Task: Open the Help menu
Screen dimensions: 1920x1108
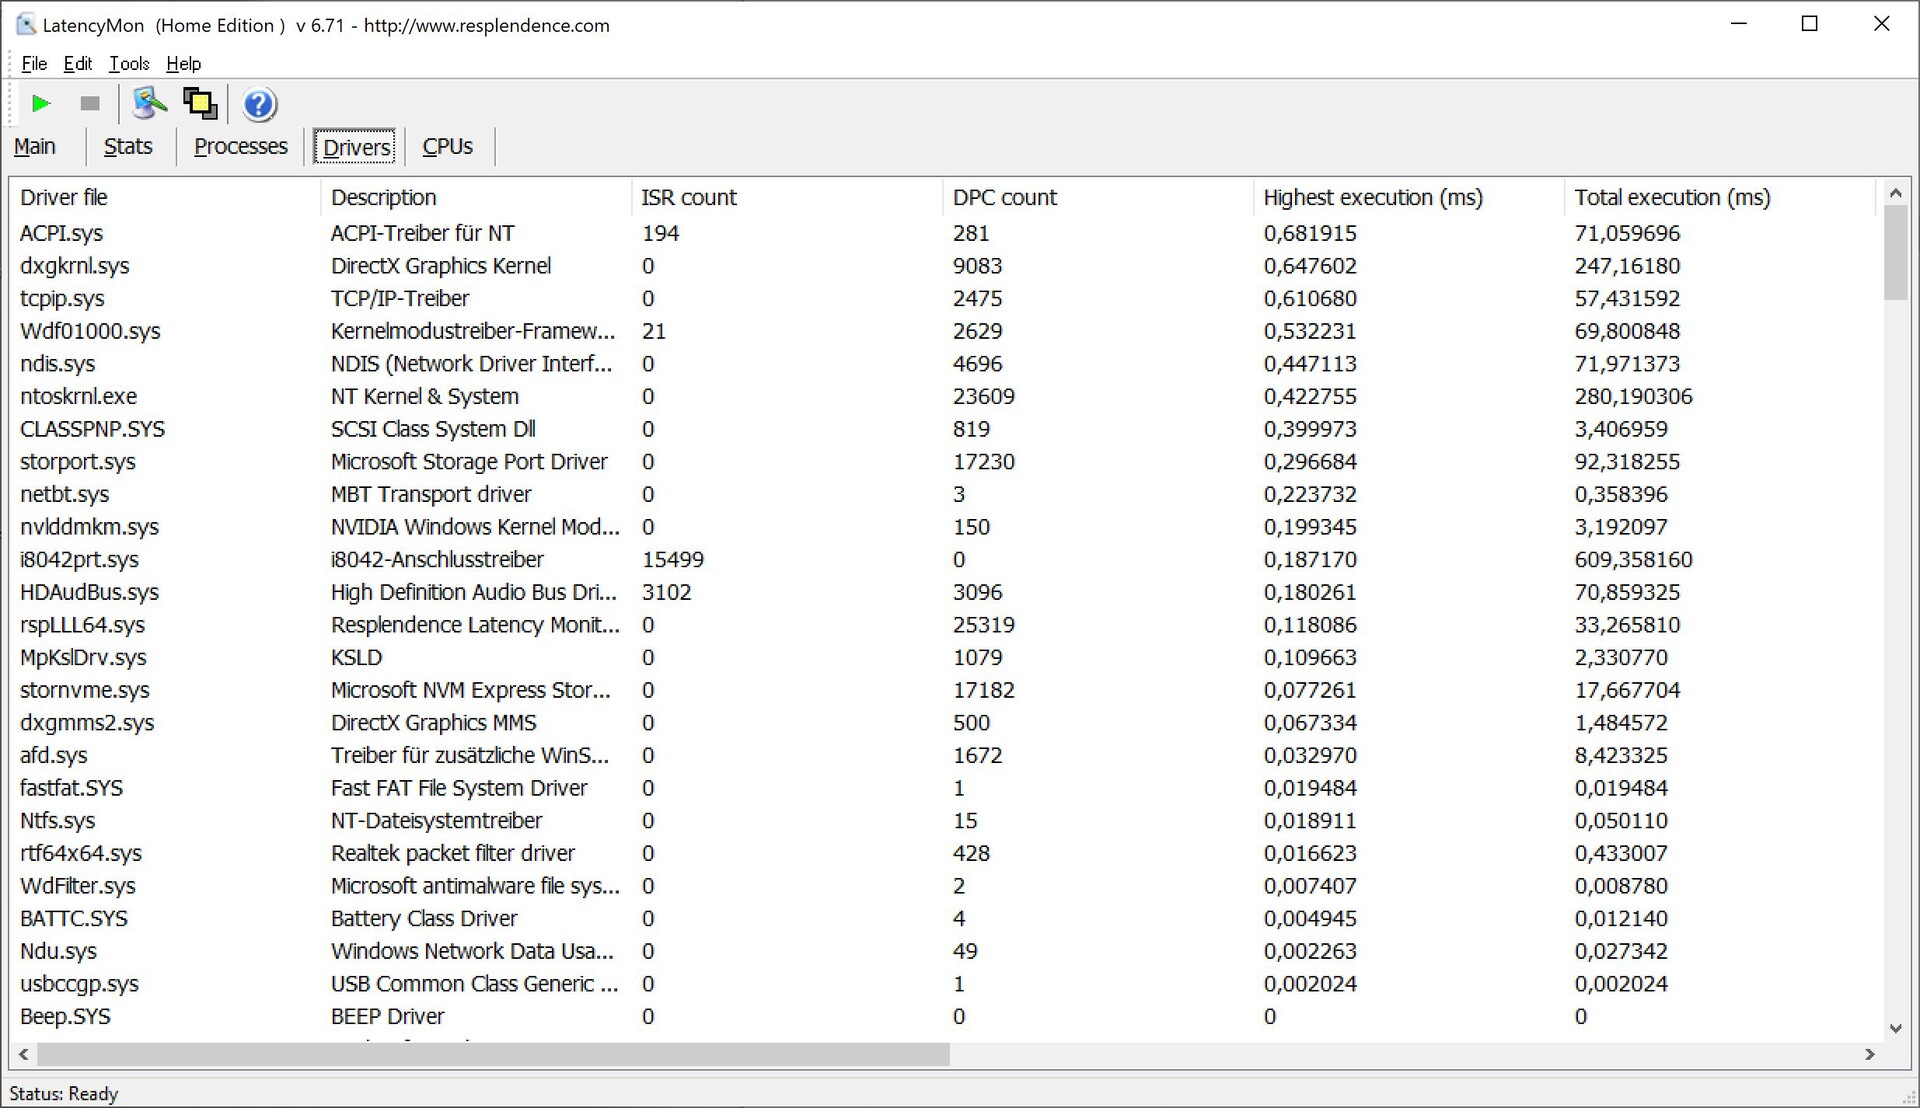Action: click(x=183, y=64)
